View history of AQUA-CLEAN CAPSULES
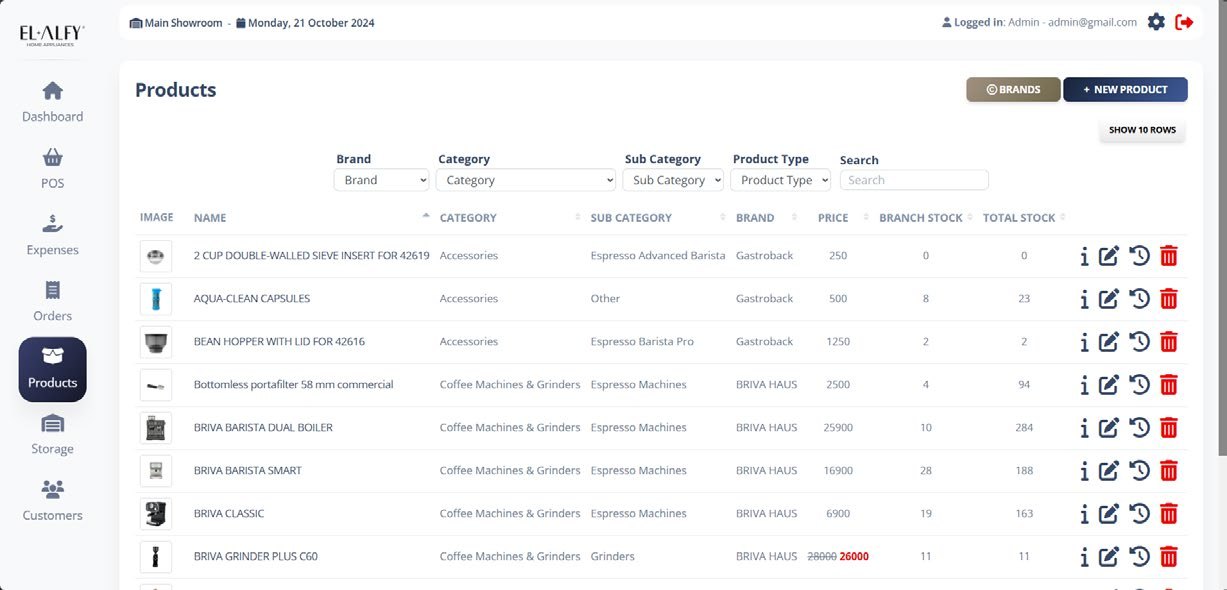 pyautogui.click(x=1139, y=299)
